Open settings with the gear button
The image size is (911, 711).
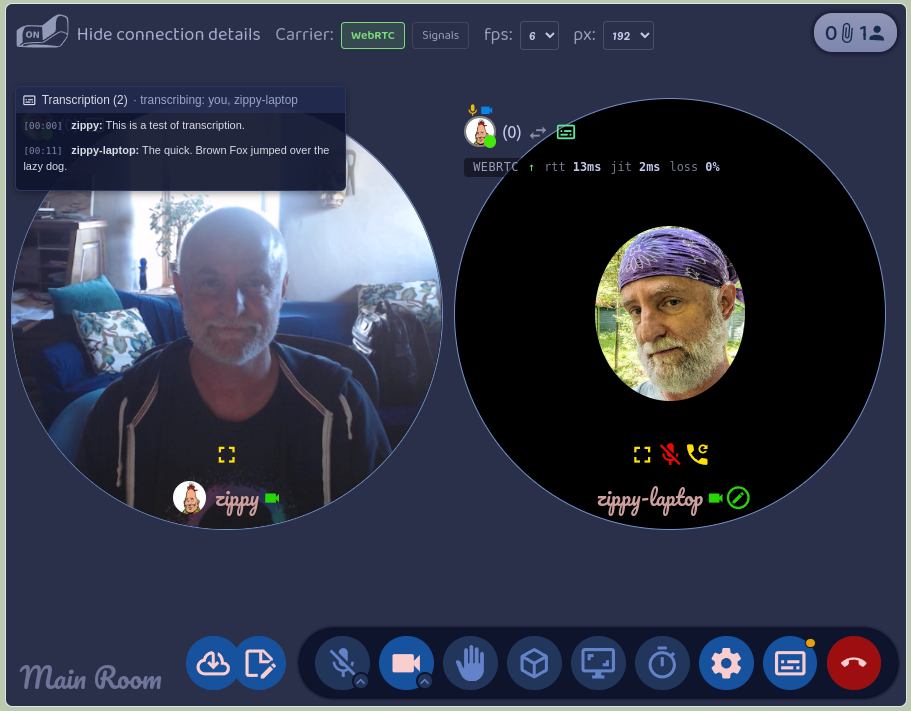point(726,663)
